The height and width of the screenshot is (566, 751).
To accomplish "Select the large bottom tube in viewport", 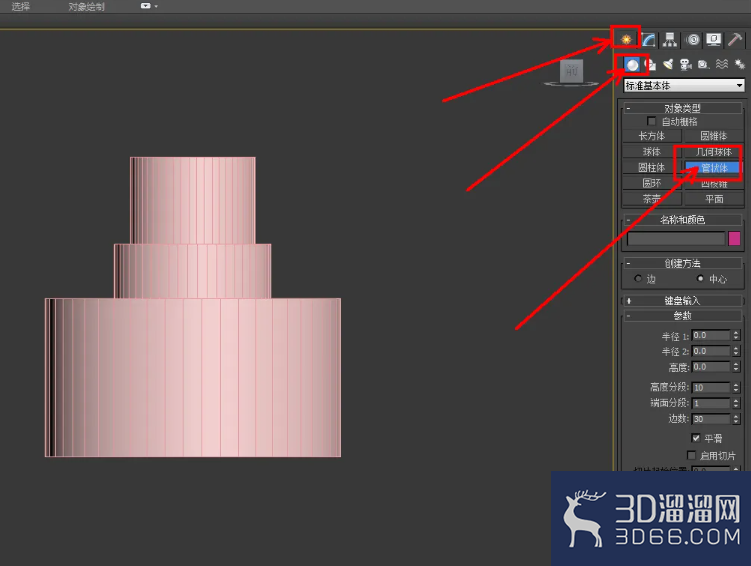I will [193, 377].
